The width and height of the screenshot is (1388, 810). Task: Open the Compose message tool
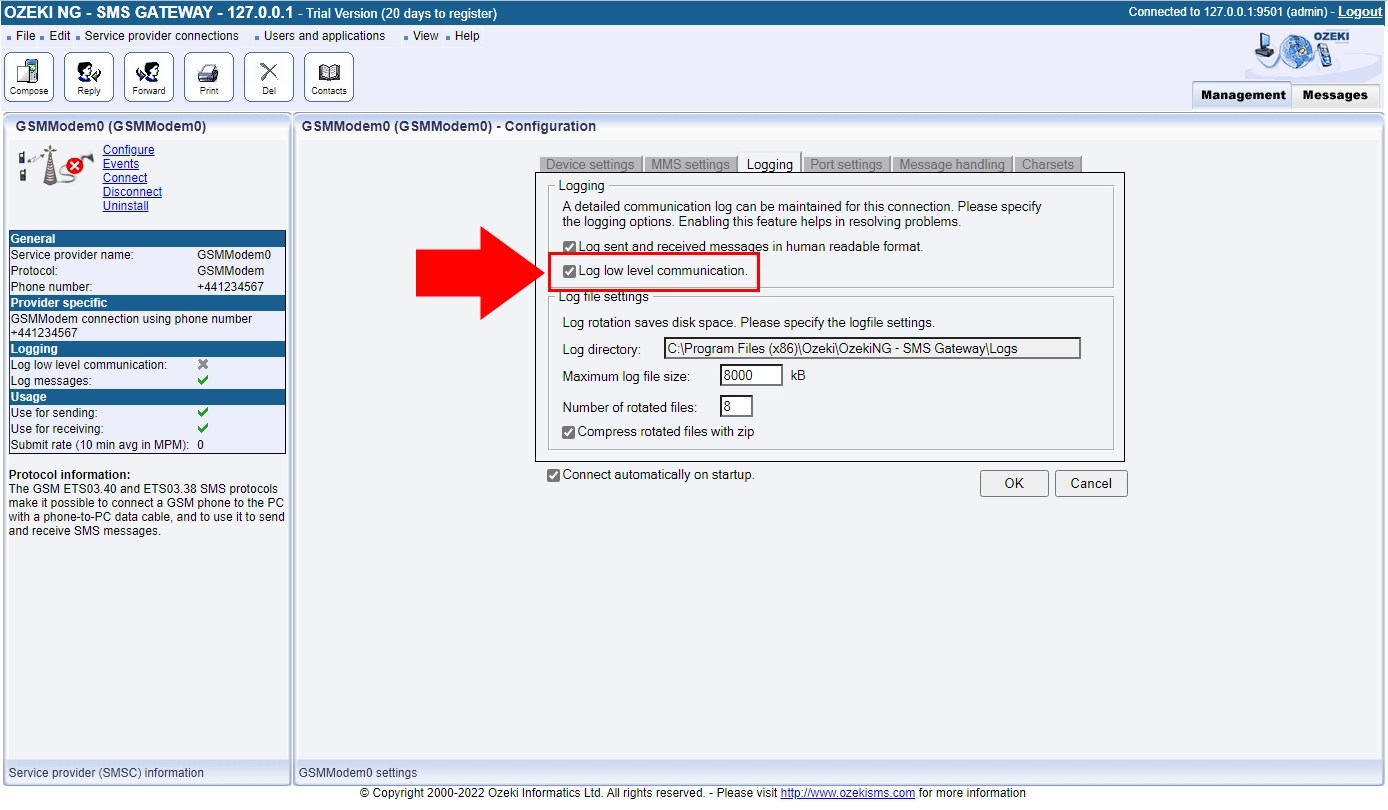(29, 77)
